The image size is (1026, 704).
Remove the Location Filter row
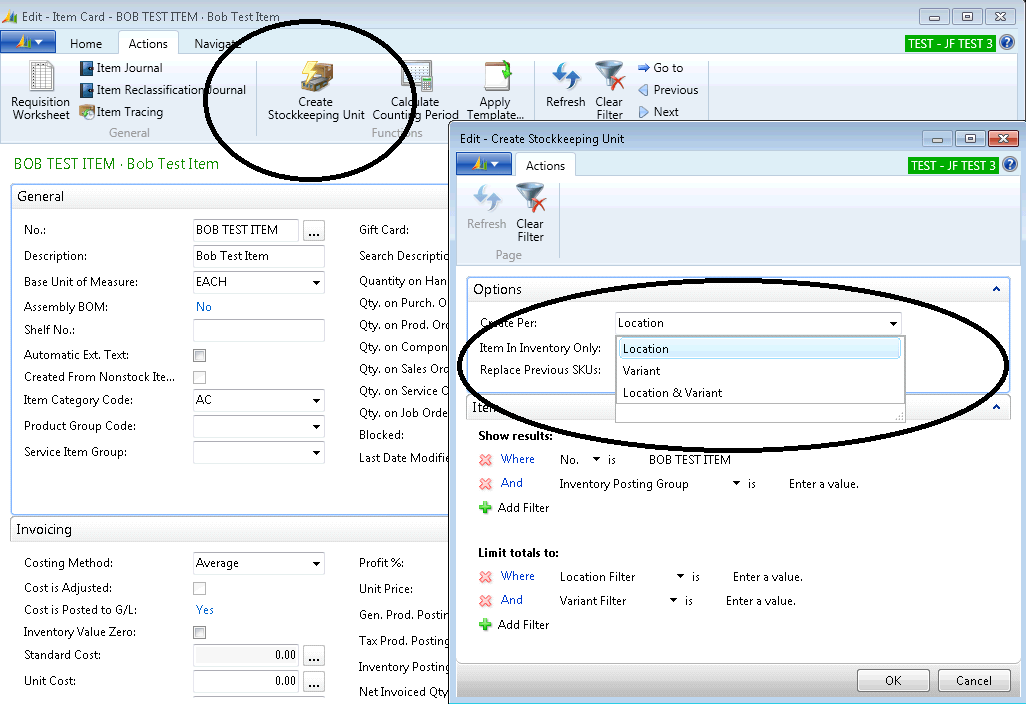(486, 577)
